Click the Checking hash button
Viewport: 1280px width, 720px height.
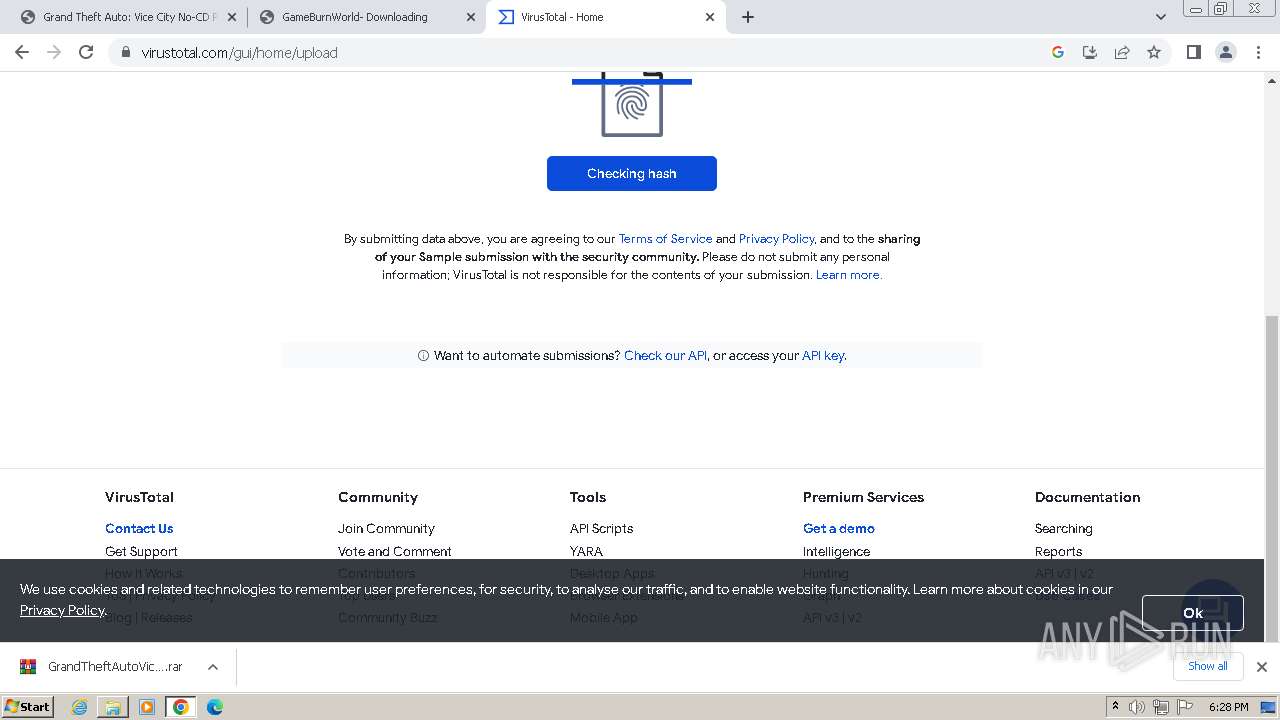(632, 173)
